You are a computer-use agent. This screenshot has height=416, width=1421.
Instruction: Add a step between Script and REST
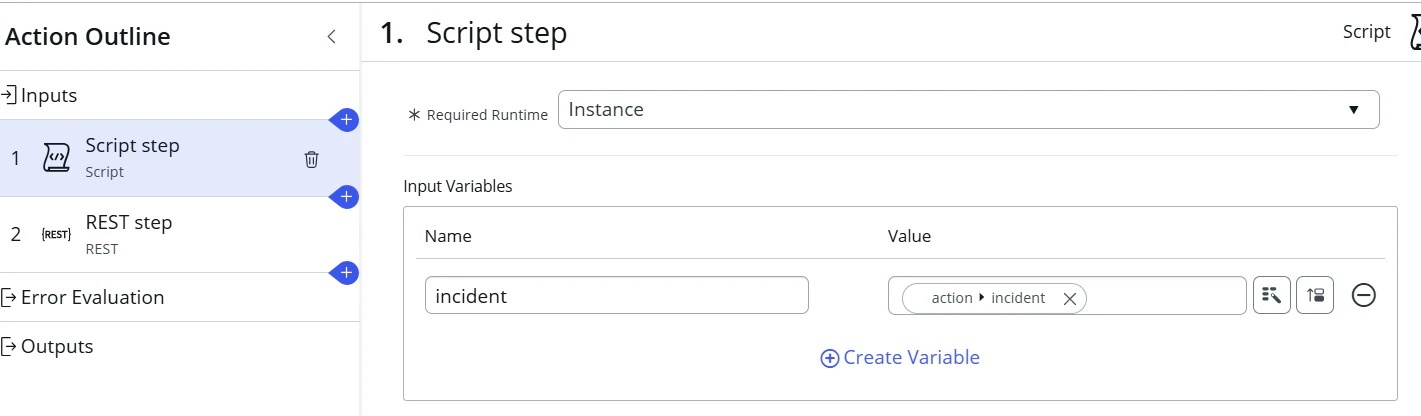coord(346,197)
